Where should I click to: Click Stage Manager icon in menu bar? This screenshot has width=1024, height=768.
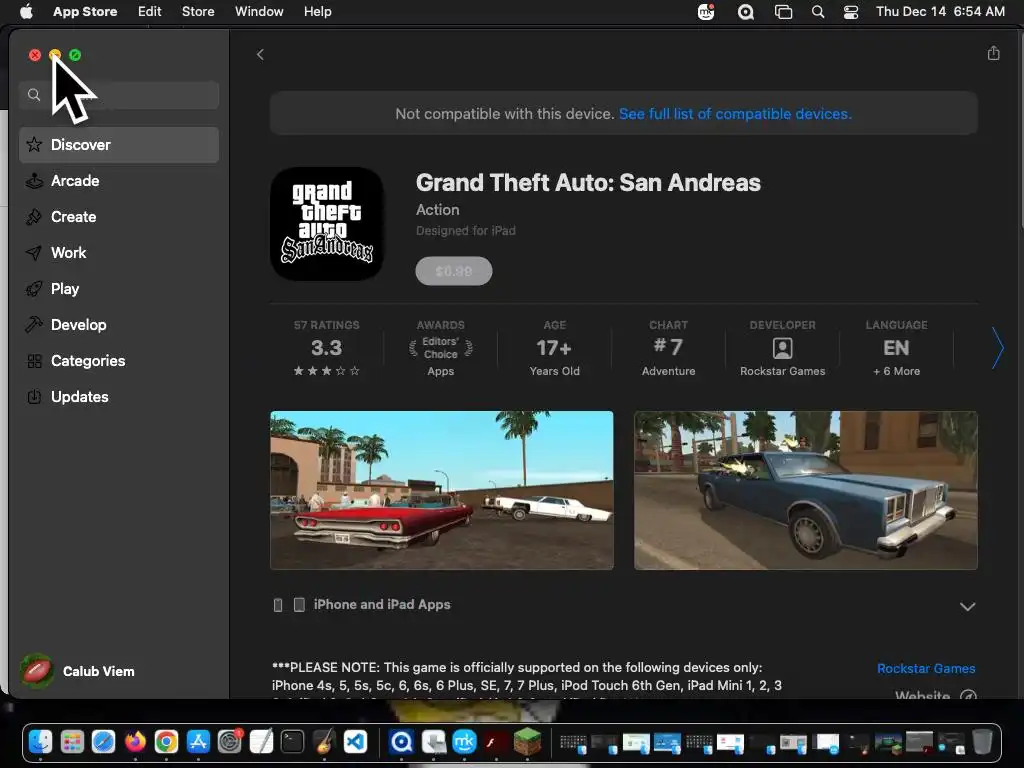pos(783,12)
